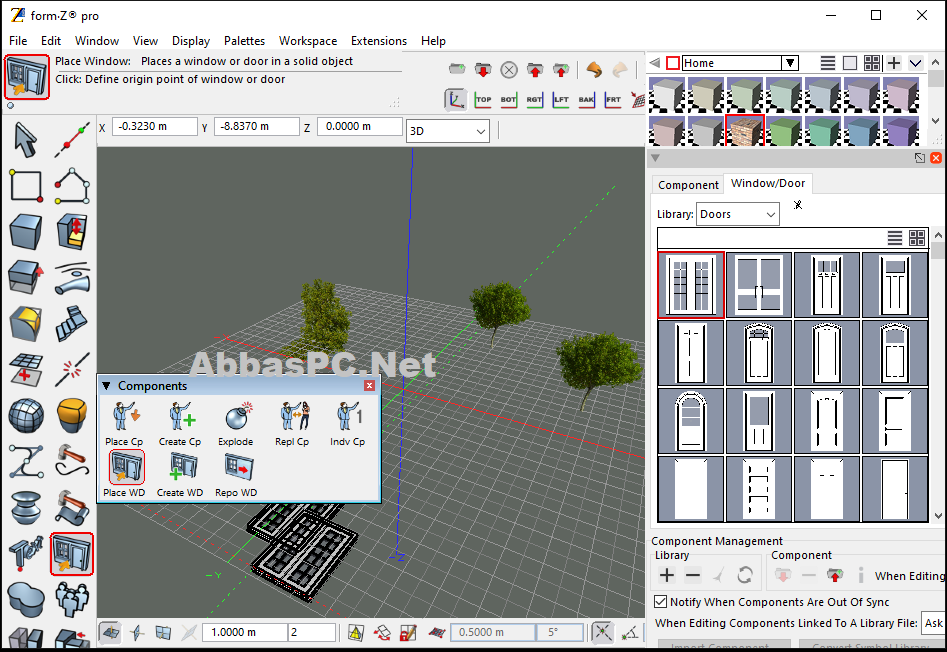The width and height of the screenshot is (947, 652).
Task: Open the Library Doors dropdown
Action: [737, 214]
